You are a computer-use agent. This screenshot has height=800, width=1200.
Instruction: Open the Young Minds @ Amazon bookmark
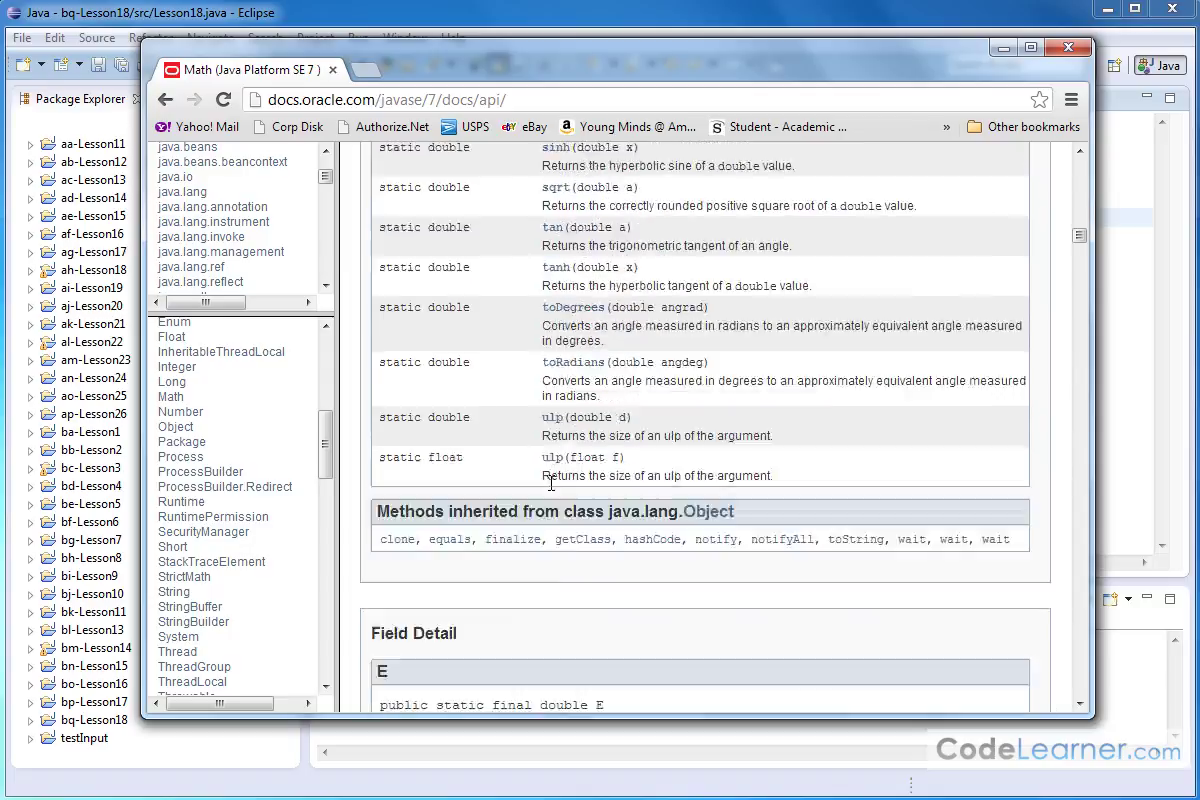point(627,127)
